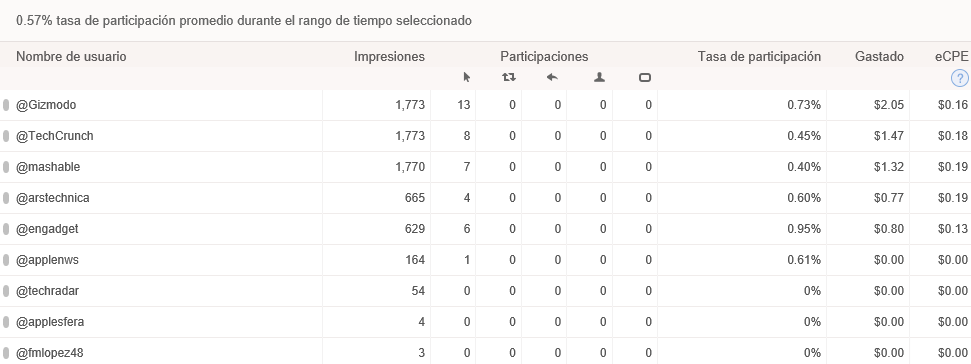Sort by Impresiones column header

[x=390, y=57]
